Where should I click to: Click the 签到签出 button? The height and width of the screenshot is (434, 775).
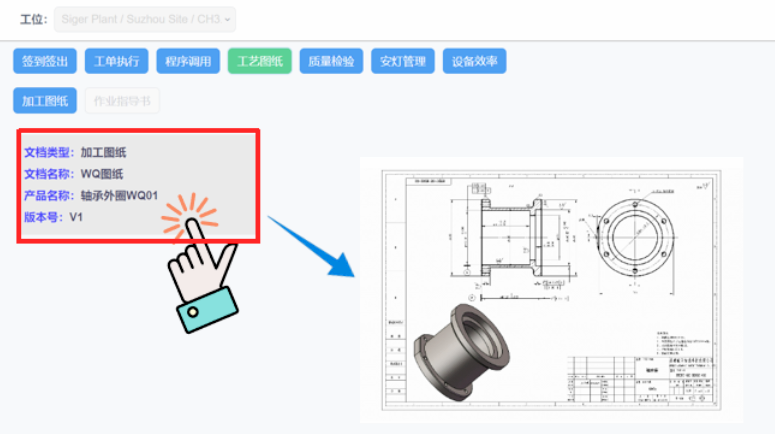point(45,61)
